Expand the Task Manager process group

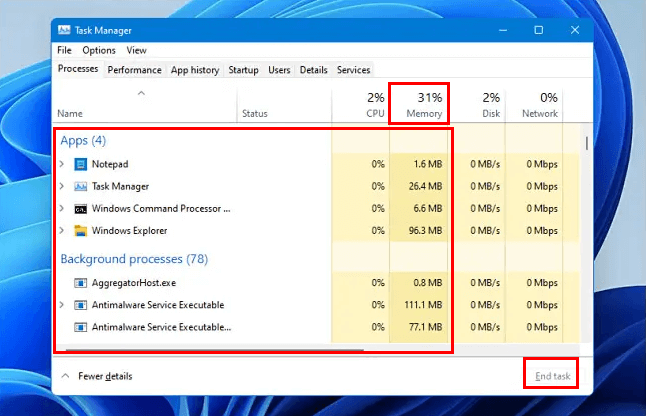[x=62, y=186]
